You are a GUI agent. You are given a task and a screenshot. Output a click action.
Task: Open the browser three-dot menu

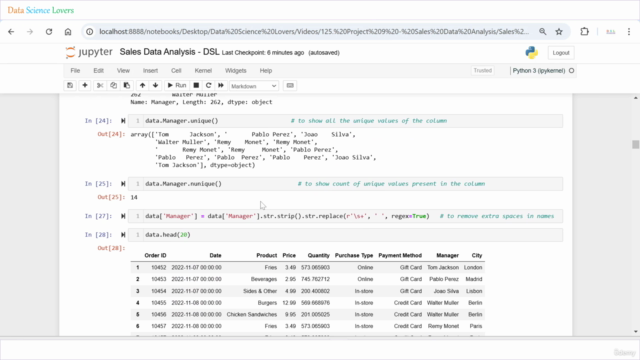coord(629,31)
